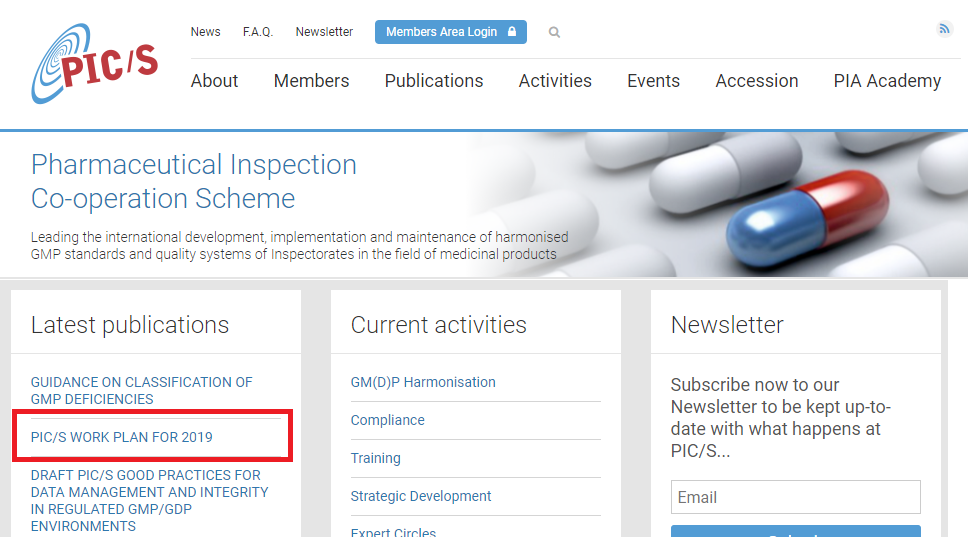This screenshot has width=968, height=537.
Task: Open the Publications menu
Action: 434,81
